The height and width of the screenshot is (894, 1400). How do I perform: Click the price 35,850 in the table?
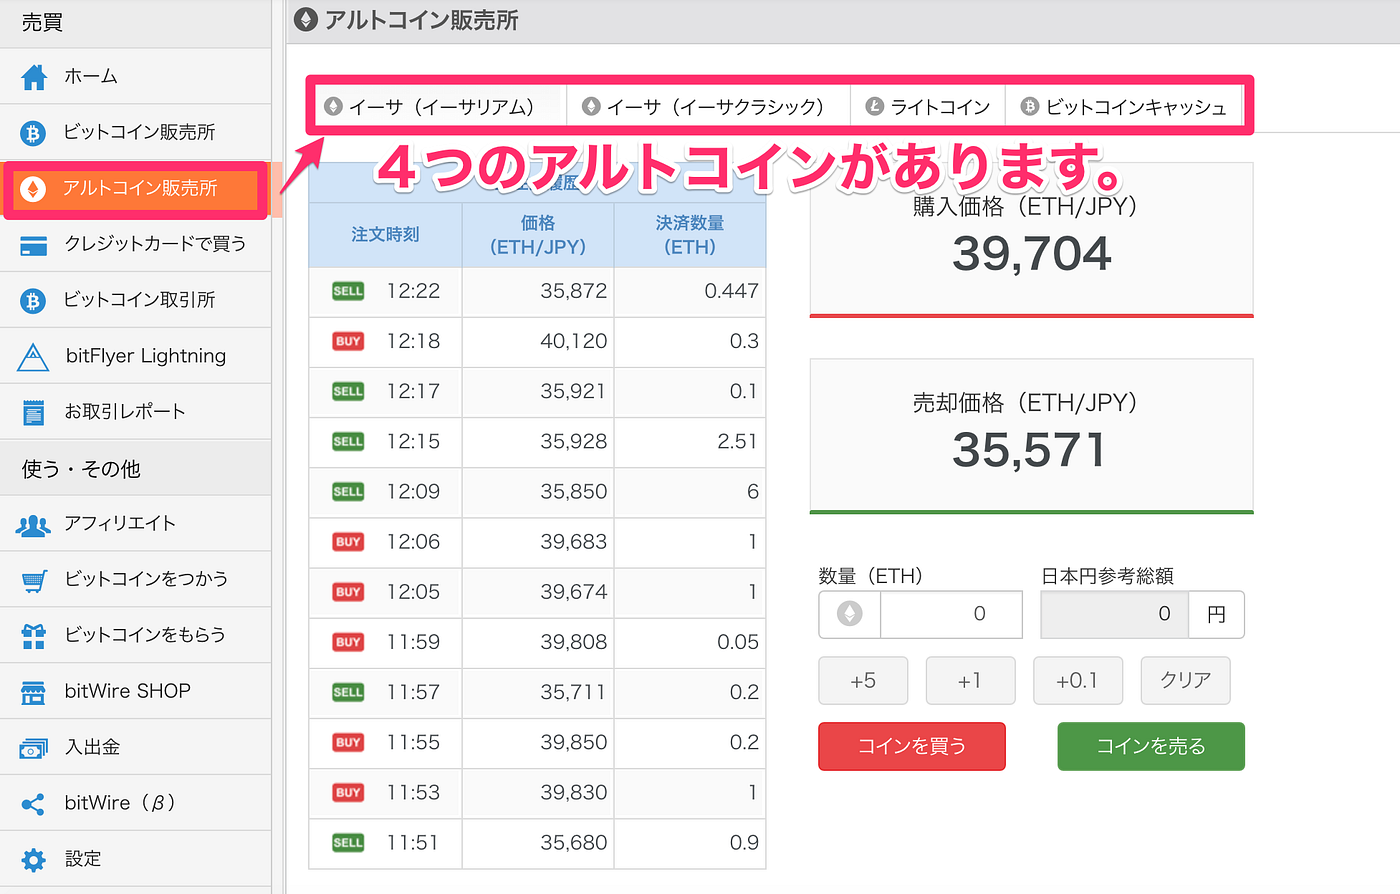[x=574, y=491]
